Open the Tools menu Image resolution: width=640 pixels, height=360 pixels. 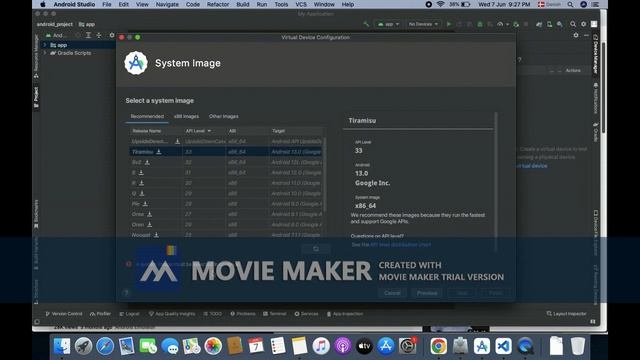click(281, 4)
